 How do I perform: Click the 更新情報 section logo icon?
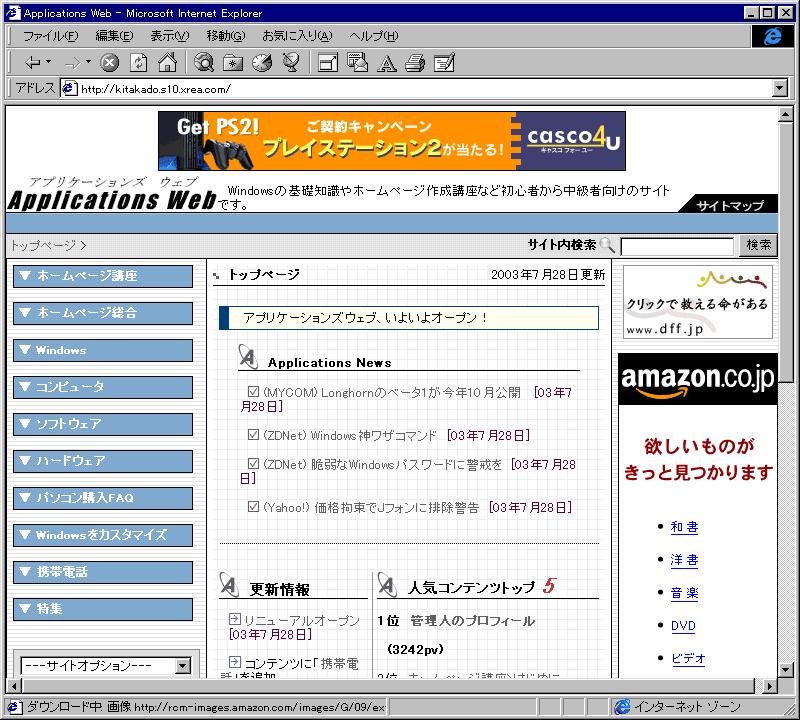coord(229,585)
